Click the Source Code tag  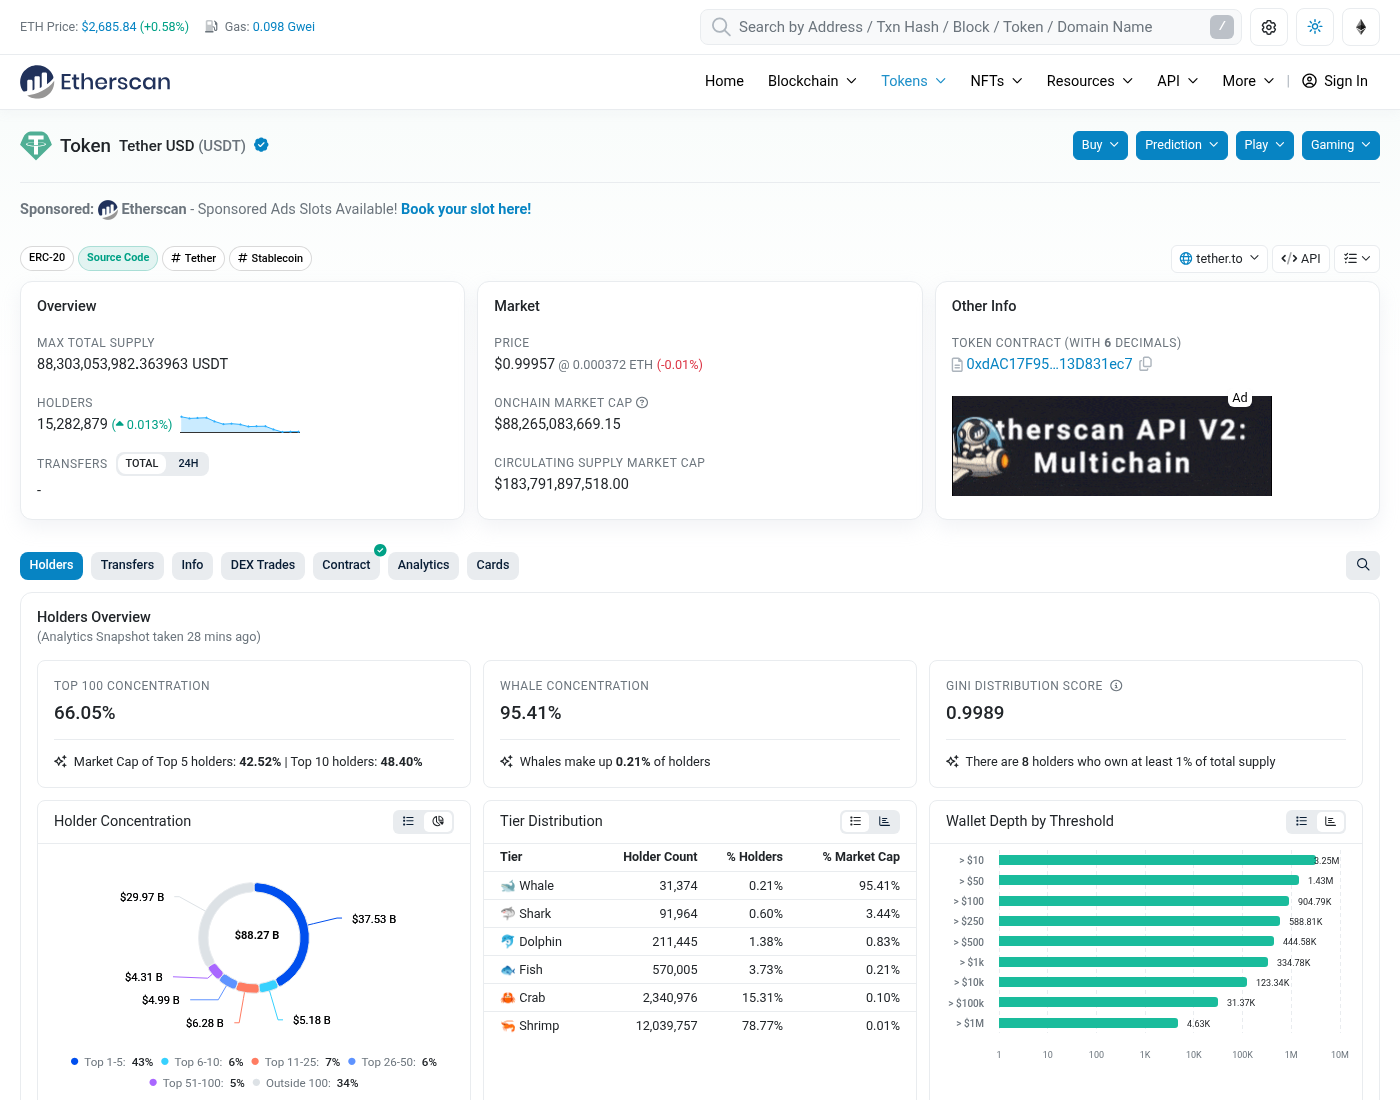[x=118, y=258]
